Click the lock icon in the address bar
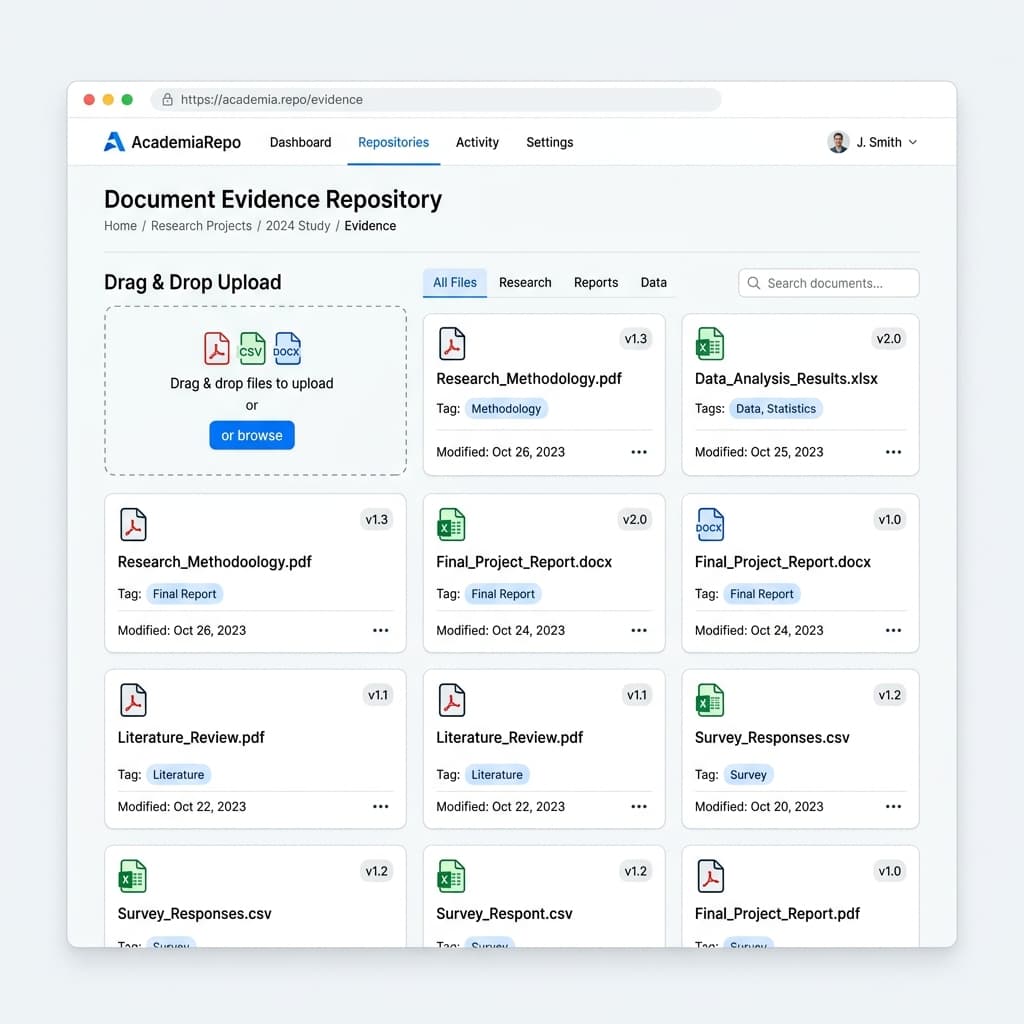This screenshot has width=1024, height=1024. pos(167,99)
